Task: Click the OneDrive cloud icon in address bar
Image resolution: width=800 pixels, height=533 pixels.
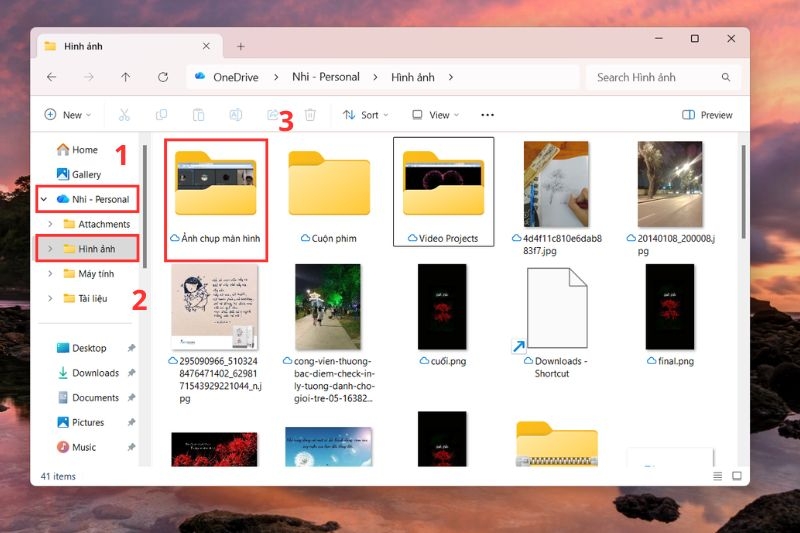Action: coord(200,77)
